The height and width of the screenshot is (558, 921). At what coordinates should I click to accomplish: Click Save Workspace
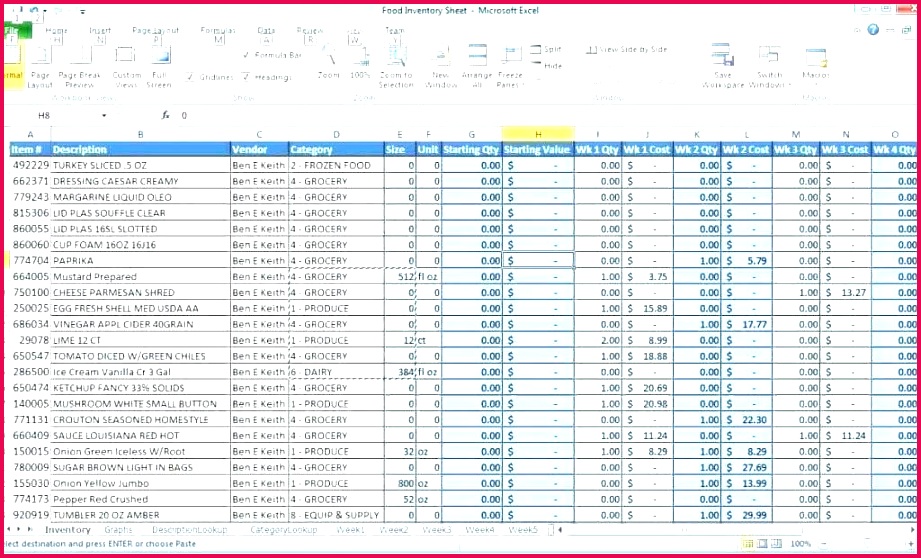pyautogui.click(x=723, y=66)
